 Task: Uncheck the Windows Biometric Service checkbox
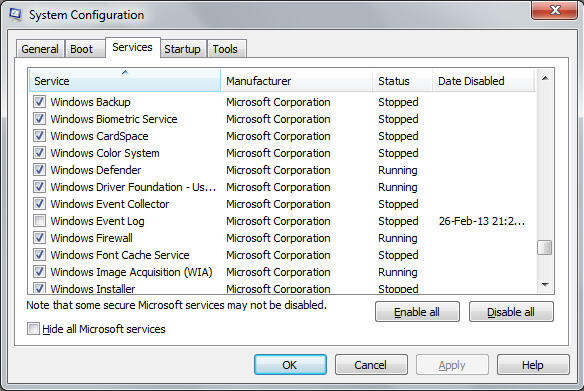point(39,119)
